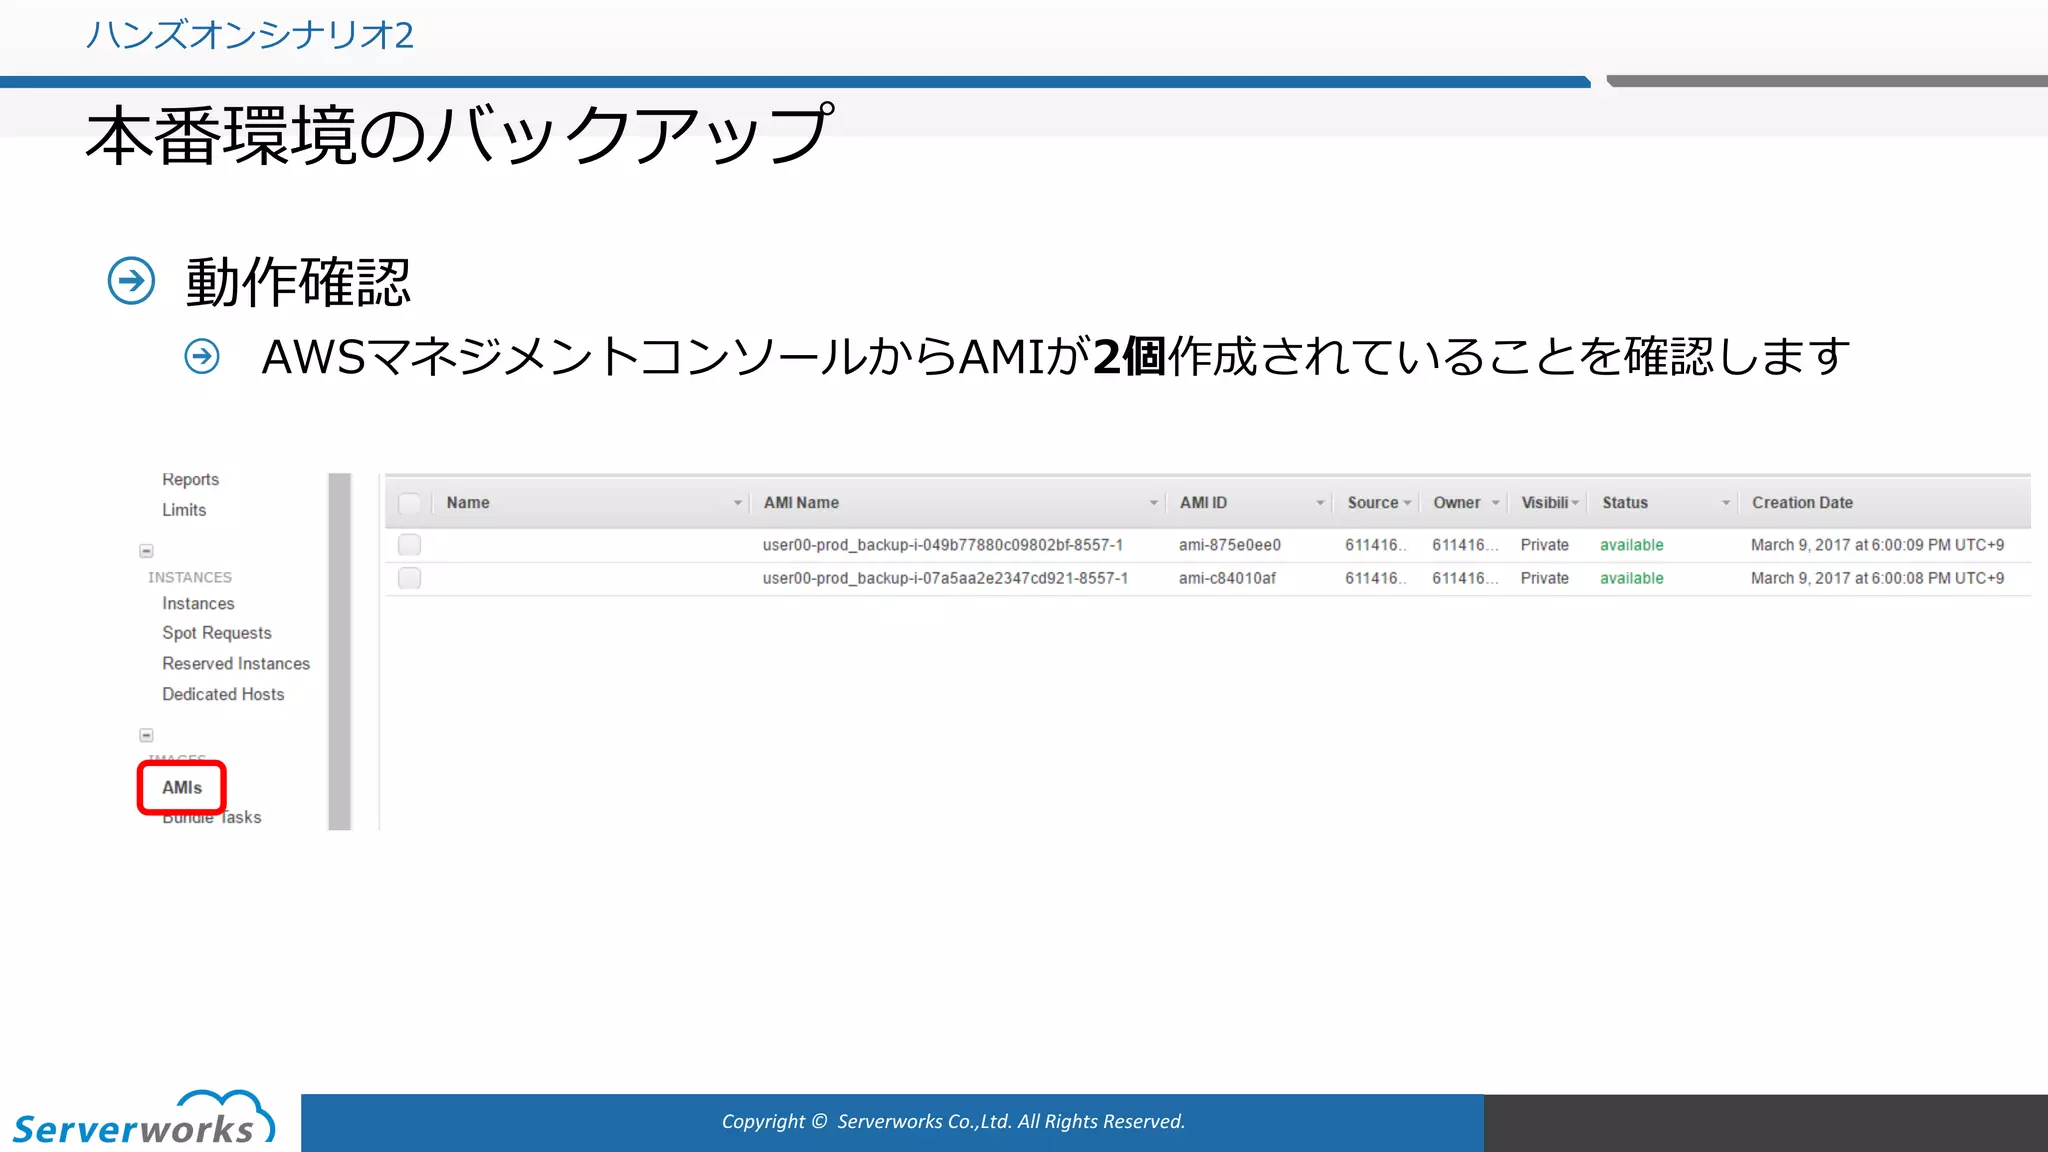Select AMI name user00-prod_backup-i-07a5aa2e2347cd921-8557-1
The image size is (2048, 1152).
tap(945, 578)
